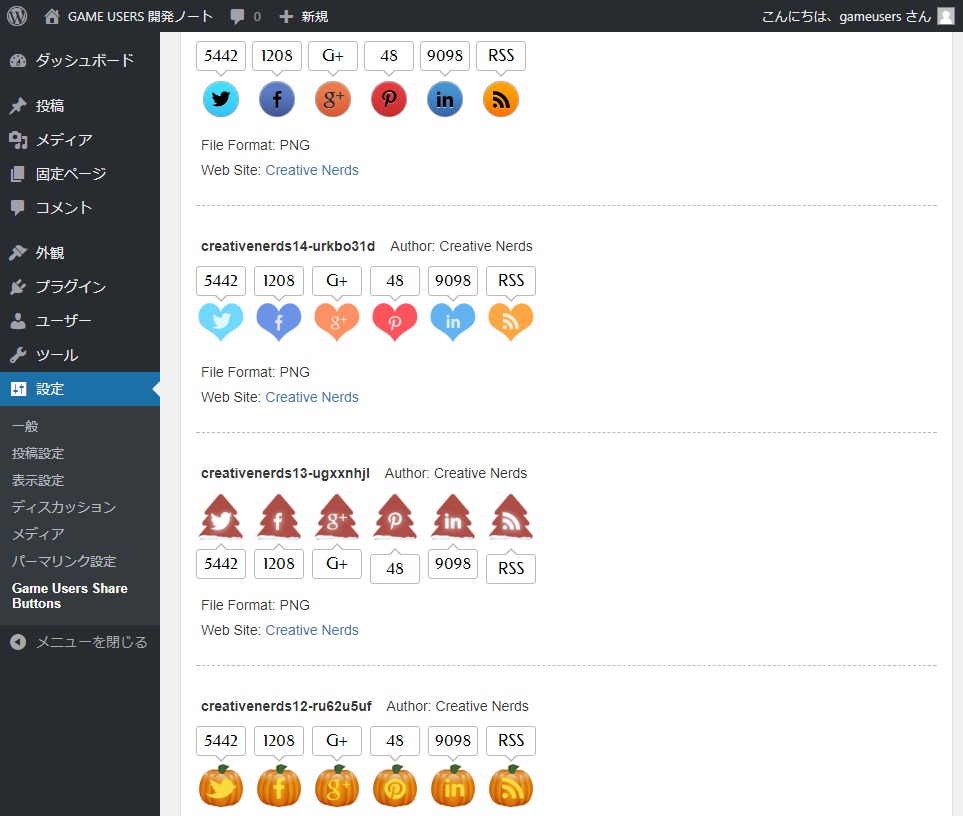Click RSS bubble in creativenerds12 set

click(x=511, y=740)
